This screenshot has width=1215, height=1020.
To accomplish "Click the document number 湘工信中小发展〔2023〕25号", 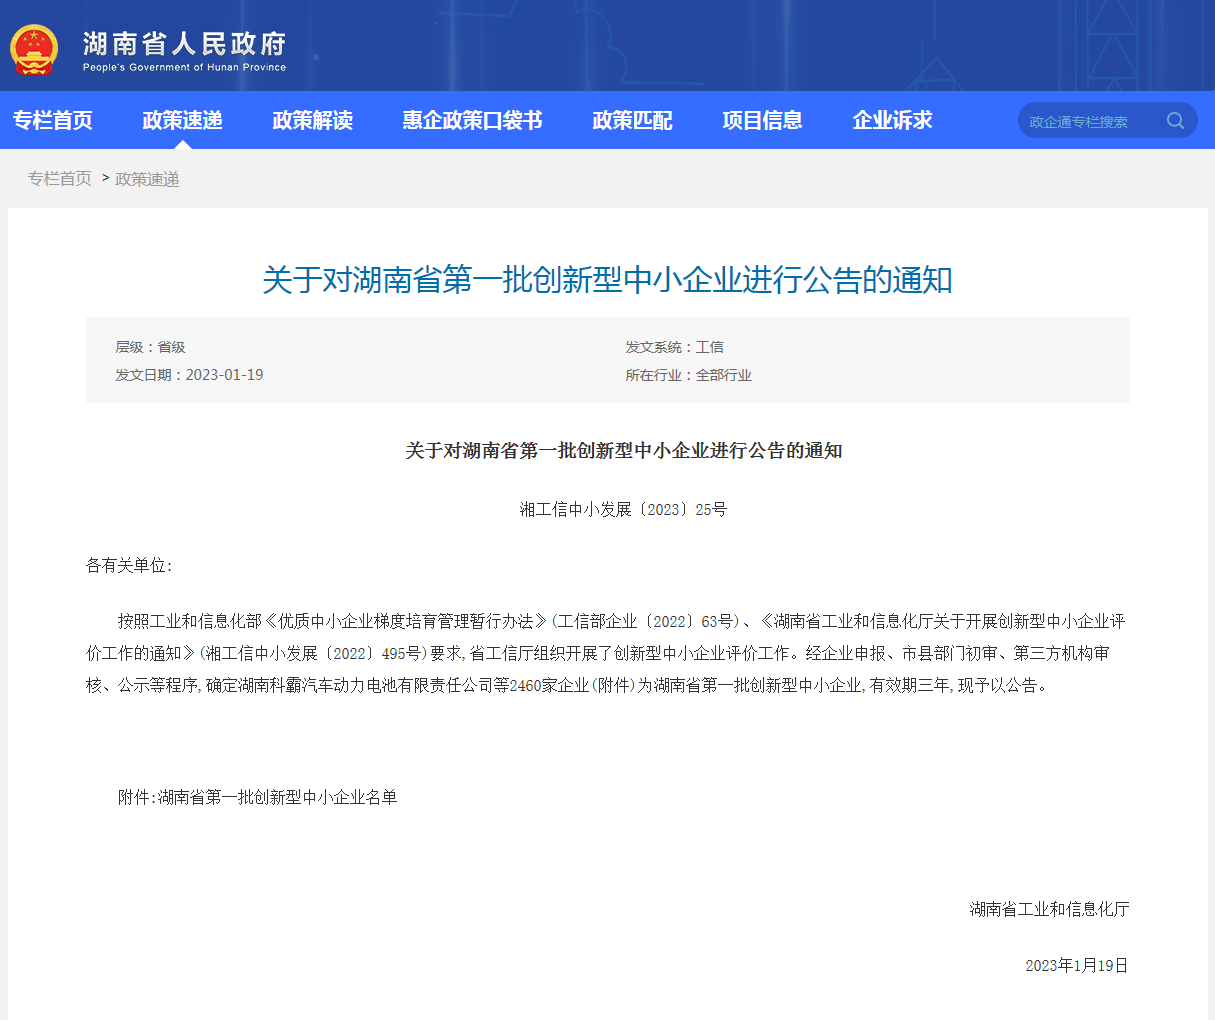I will point(623,509).
